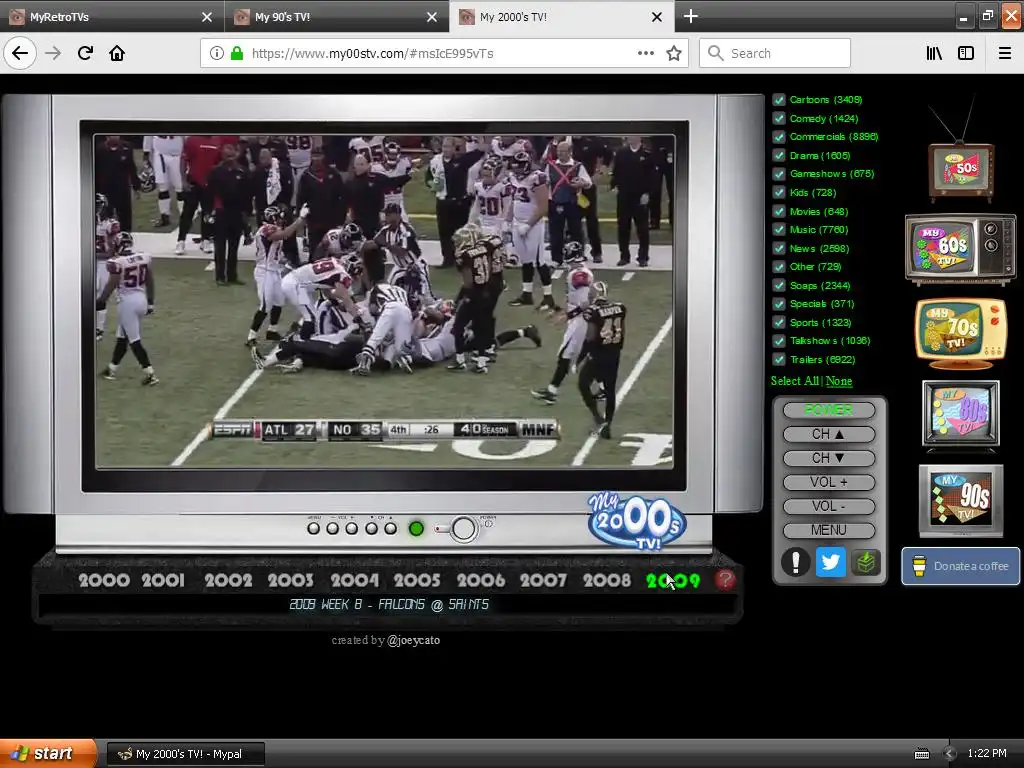This screenshot has height=768, width=1024.
Task: Share via the Twitter bird icon
Action: [830, 562]
